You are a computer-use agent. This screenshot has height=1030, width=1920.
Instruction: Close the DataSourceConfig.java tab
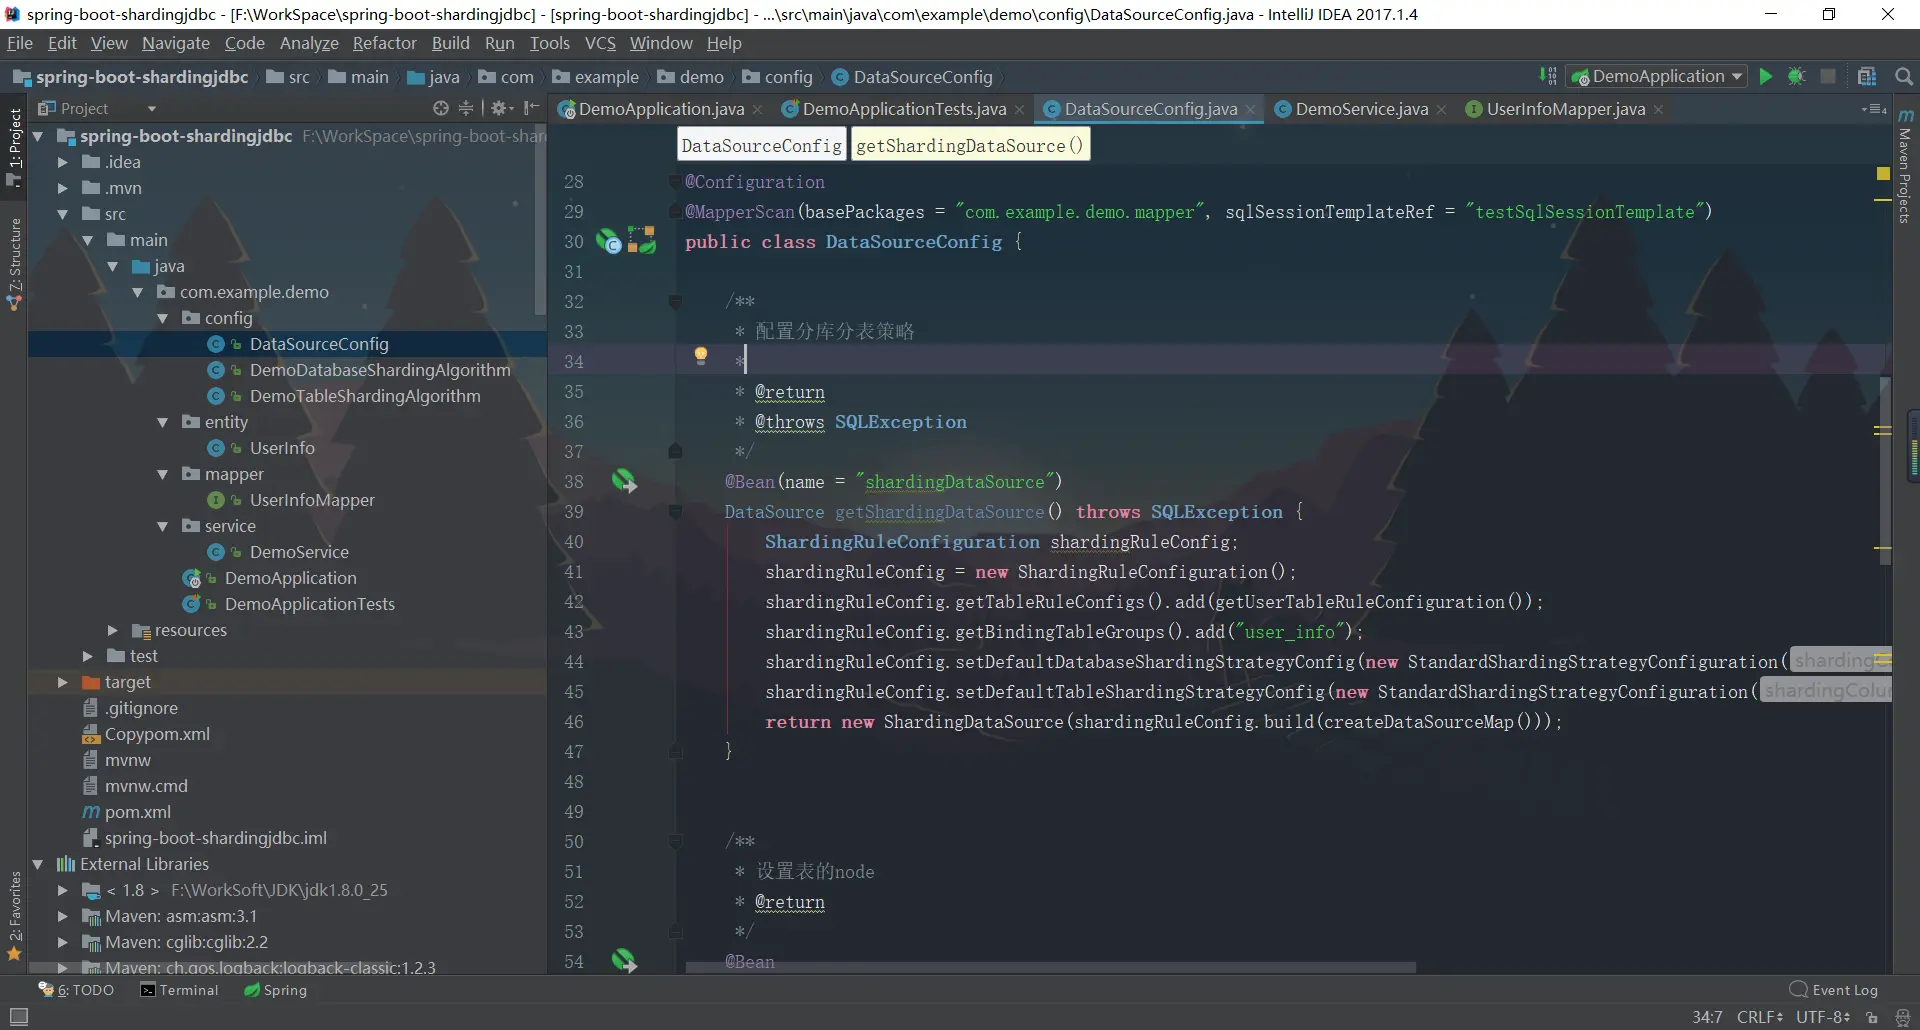pos(1250,110)
